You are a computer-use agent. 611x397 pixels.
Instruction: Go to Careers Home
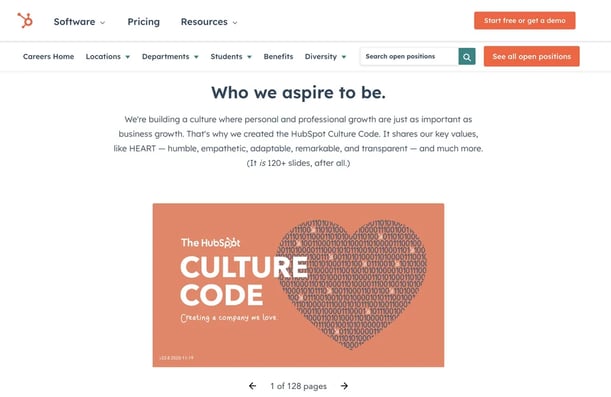[x=48, y=56]
